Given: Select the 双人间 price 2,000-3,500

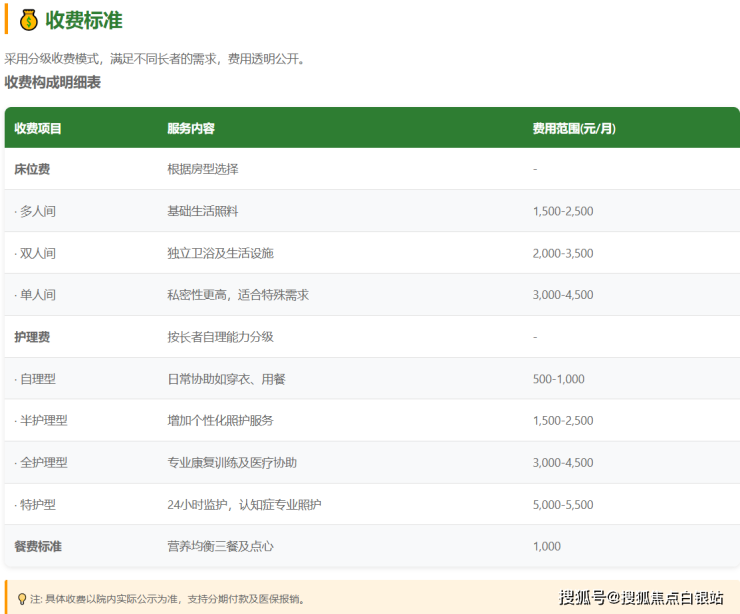Looking at the screenshot, I should click(563, 253).
